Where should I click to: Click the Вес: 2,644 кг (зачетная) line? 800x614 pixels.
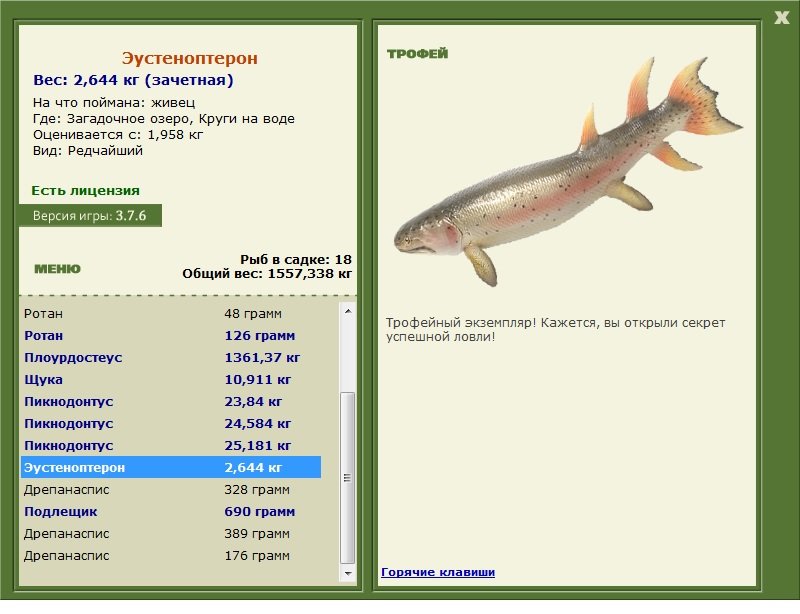(133, 80)
